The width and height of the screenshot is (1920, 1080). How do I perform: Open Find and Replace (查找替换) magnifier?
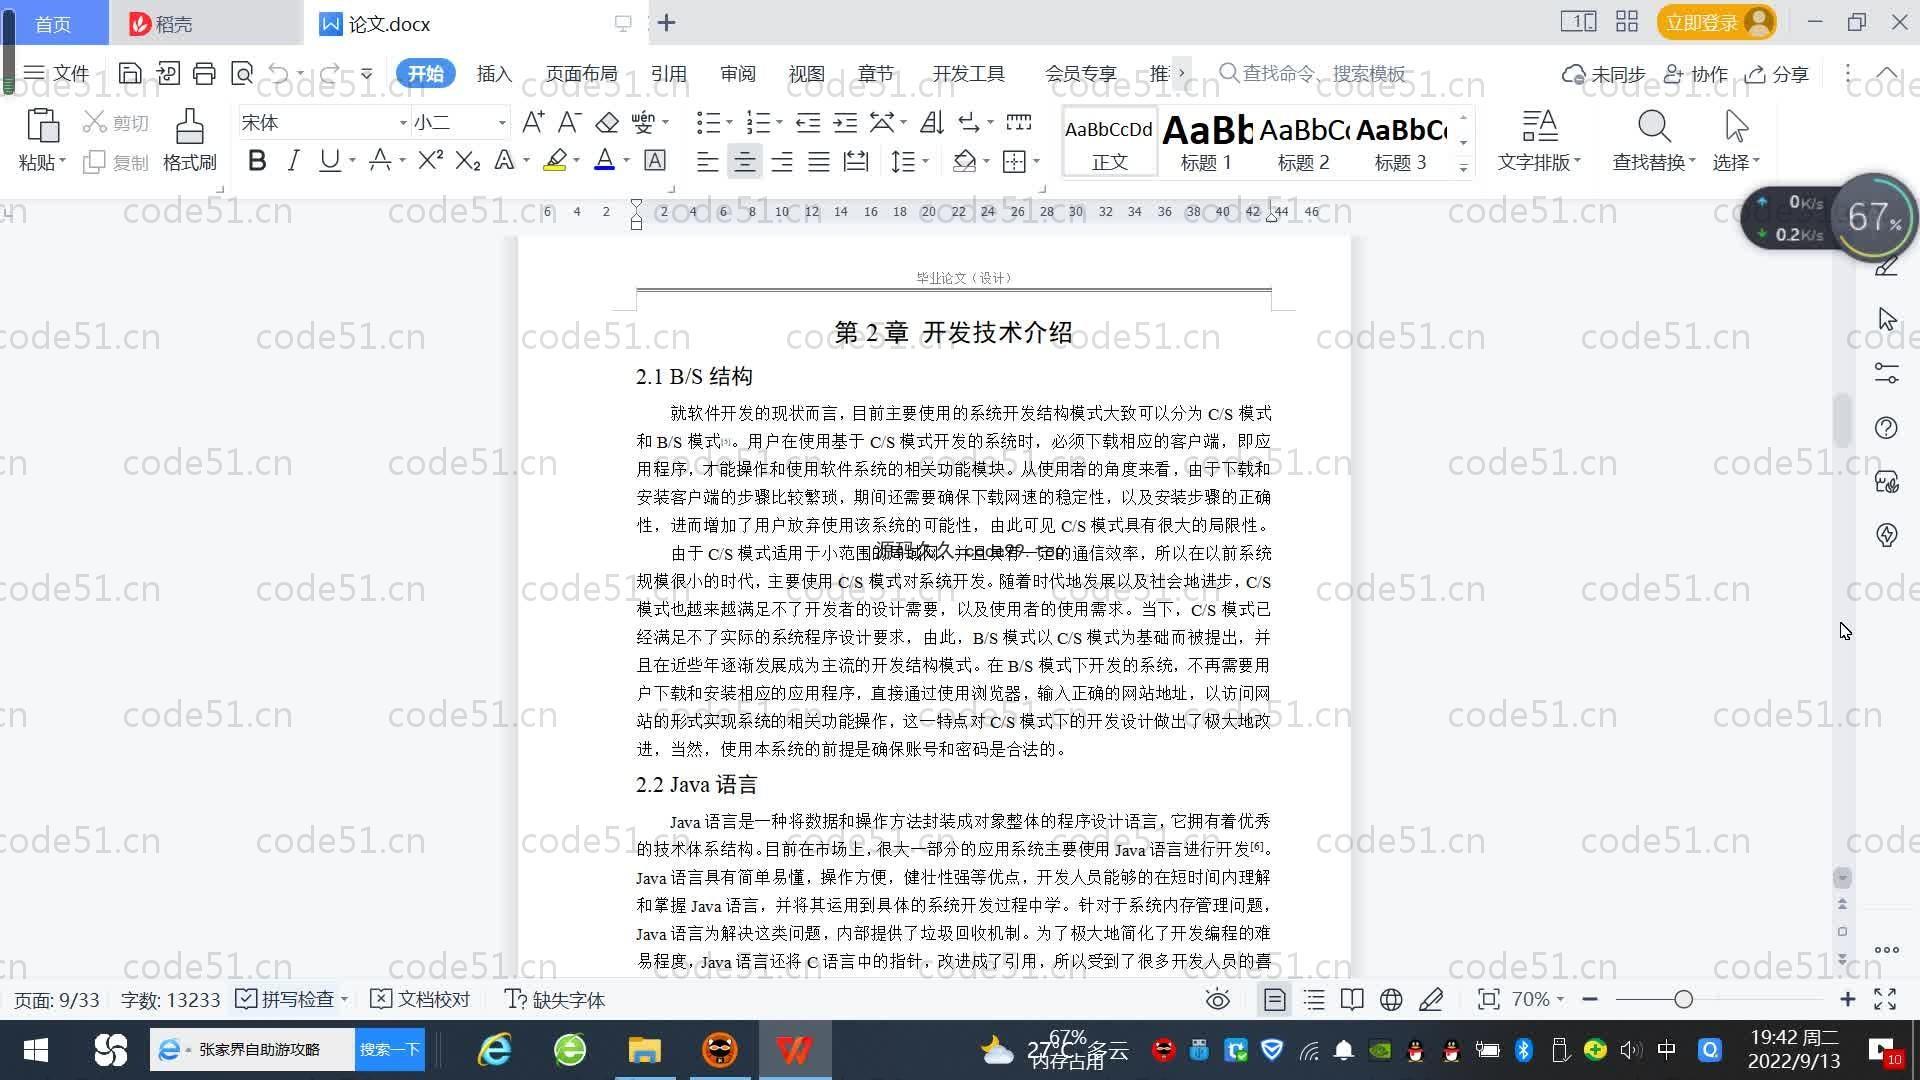pyautogui.click(x=1654, y=126)
